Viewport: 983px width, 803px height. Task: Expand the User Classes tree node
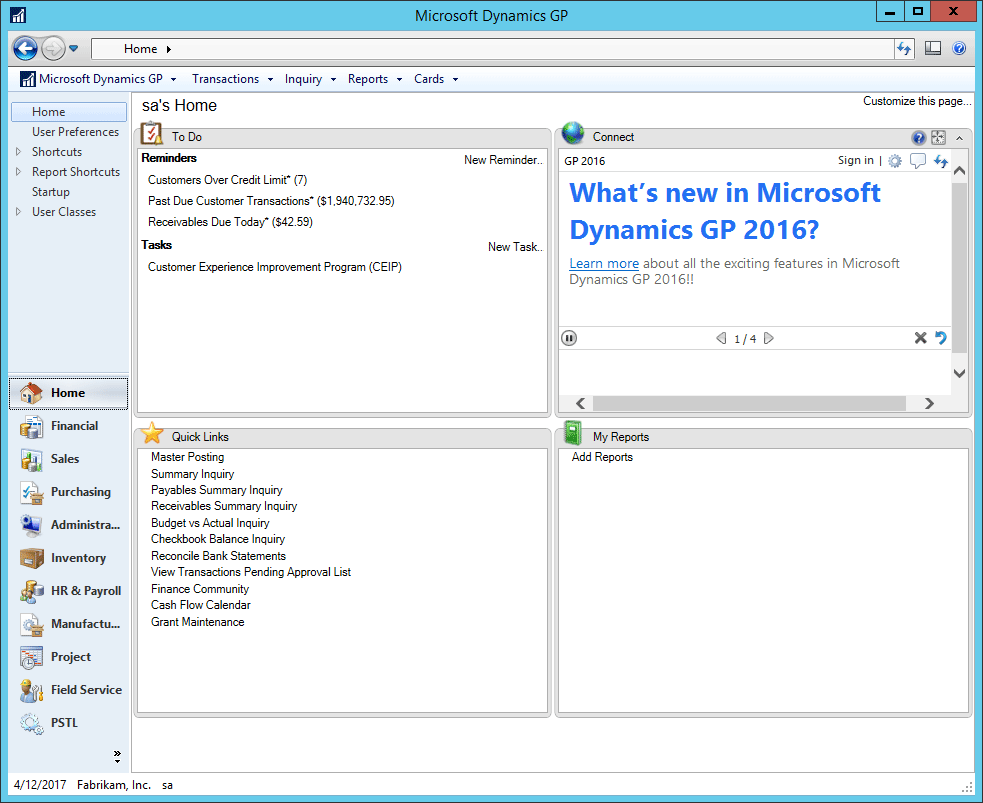18,212
